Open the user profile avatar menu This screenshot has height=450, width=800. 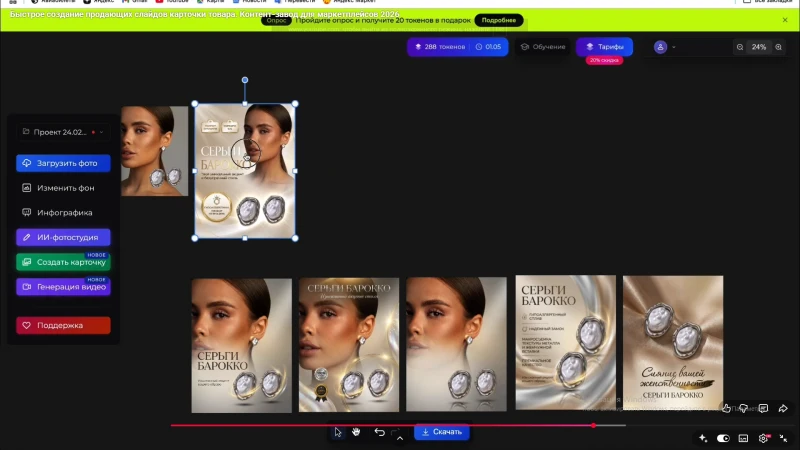point(660,47)
